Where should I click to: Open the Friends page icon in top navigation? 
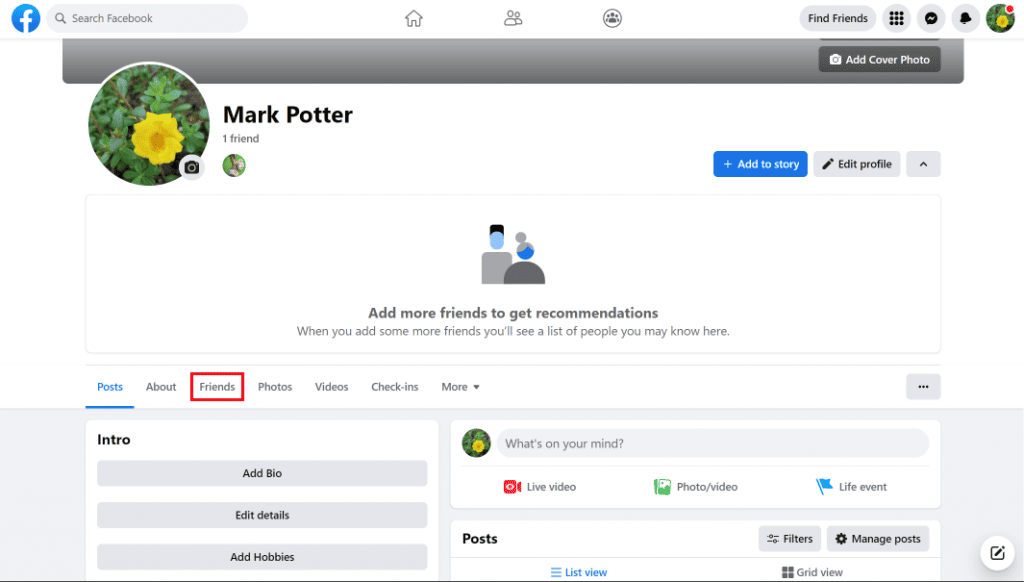513,18
